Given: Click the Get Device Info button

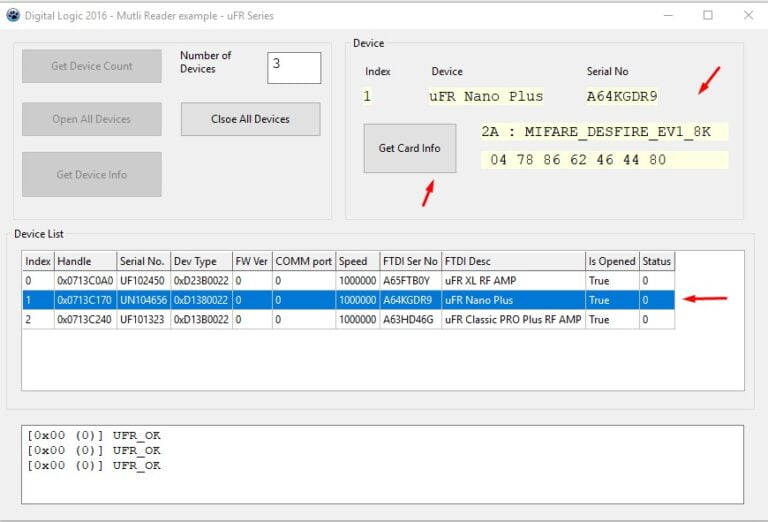Looking at the screenshot, I should [x=92, y=174].
